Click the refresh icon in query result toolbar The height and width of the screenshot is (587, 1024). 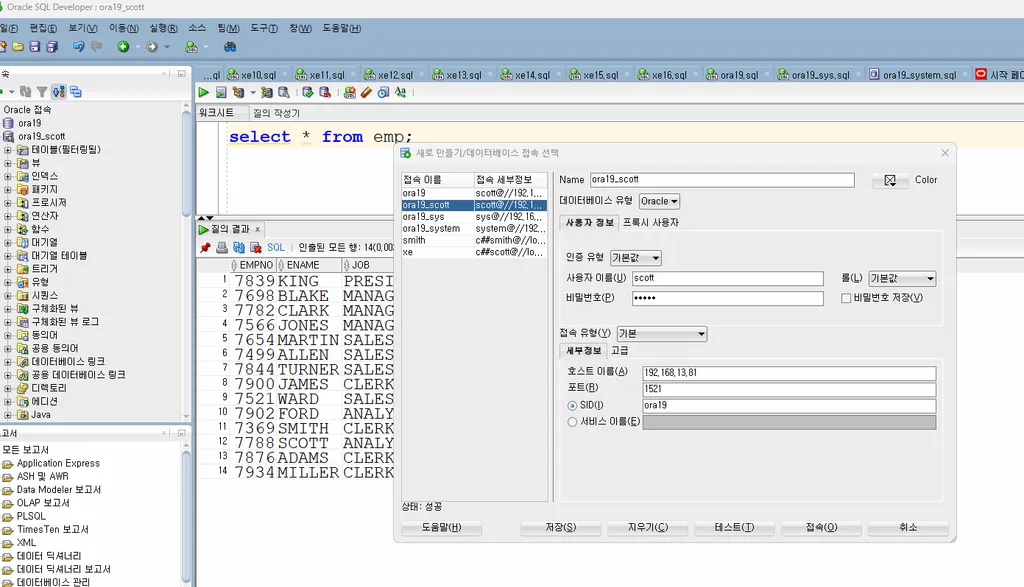pyautogui.click(x=239, y=247)
